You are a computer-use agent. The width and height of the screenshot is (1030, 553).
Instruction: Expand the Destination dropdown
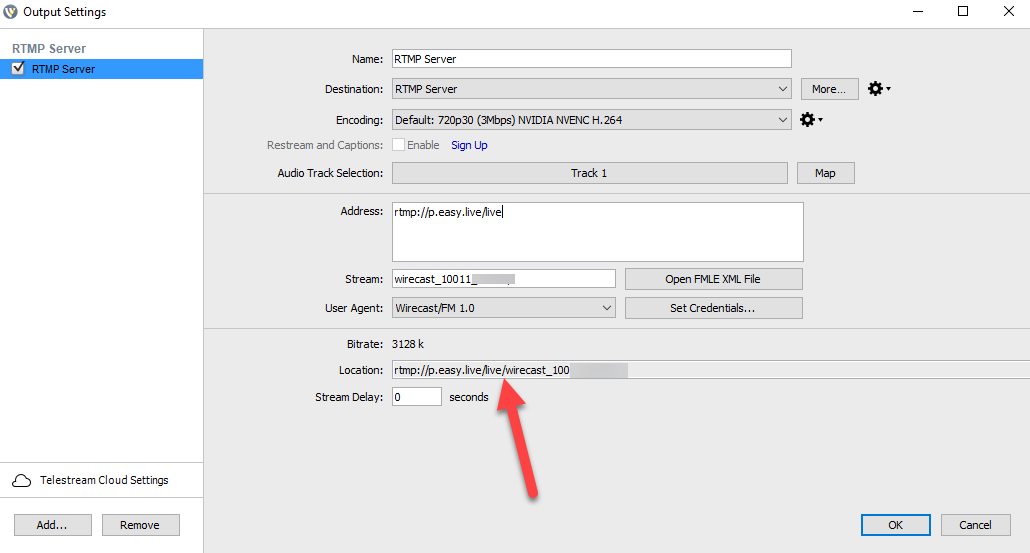tap(592, 89)
